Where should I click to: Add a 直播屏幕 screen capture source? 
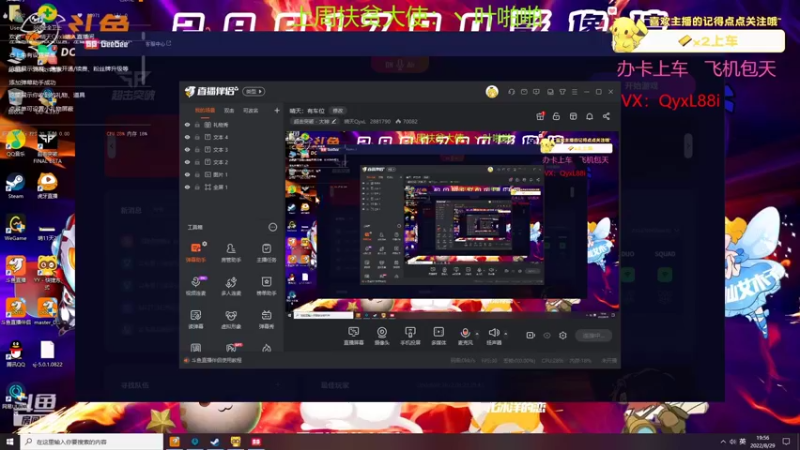coord(354,336)
